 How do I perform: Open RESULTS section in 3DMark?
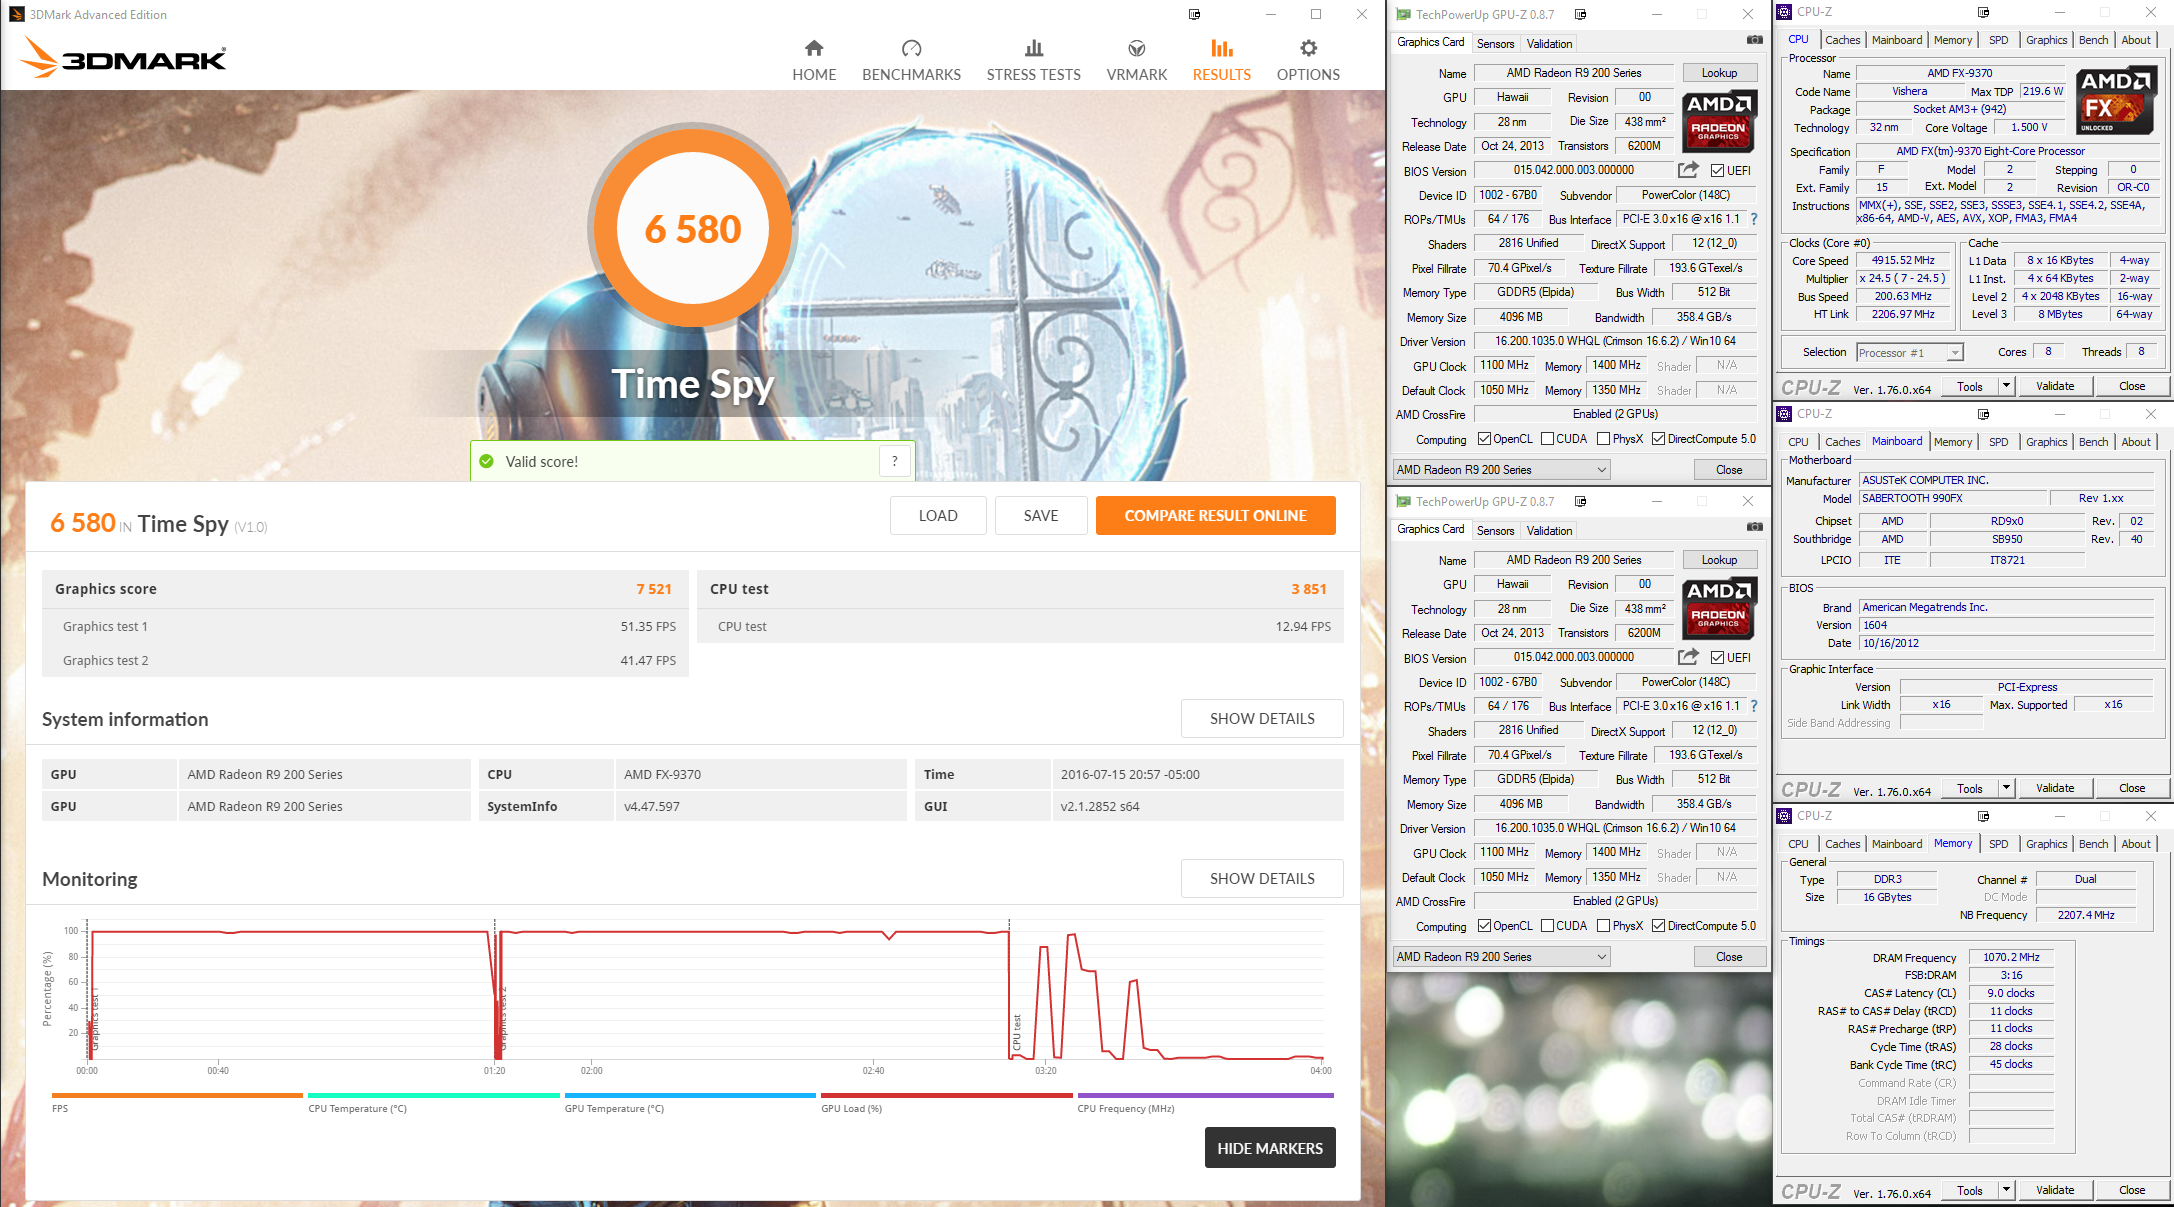point(1221,60)
